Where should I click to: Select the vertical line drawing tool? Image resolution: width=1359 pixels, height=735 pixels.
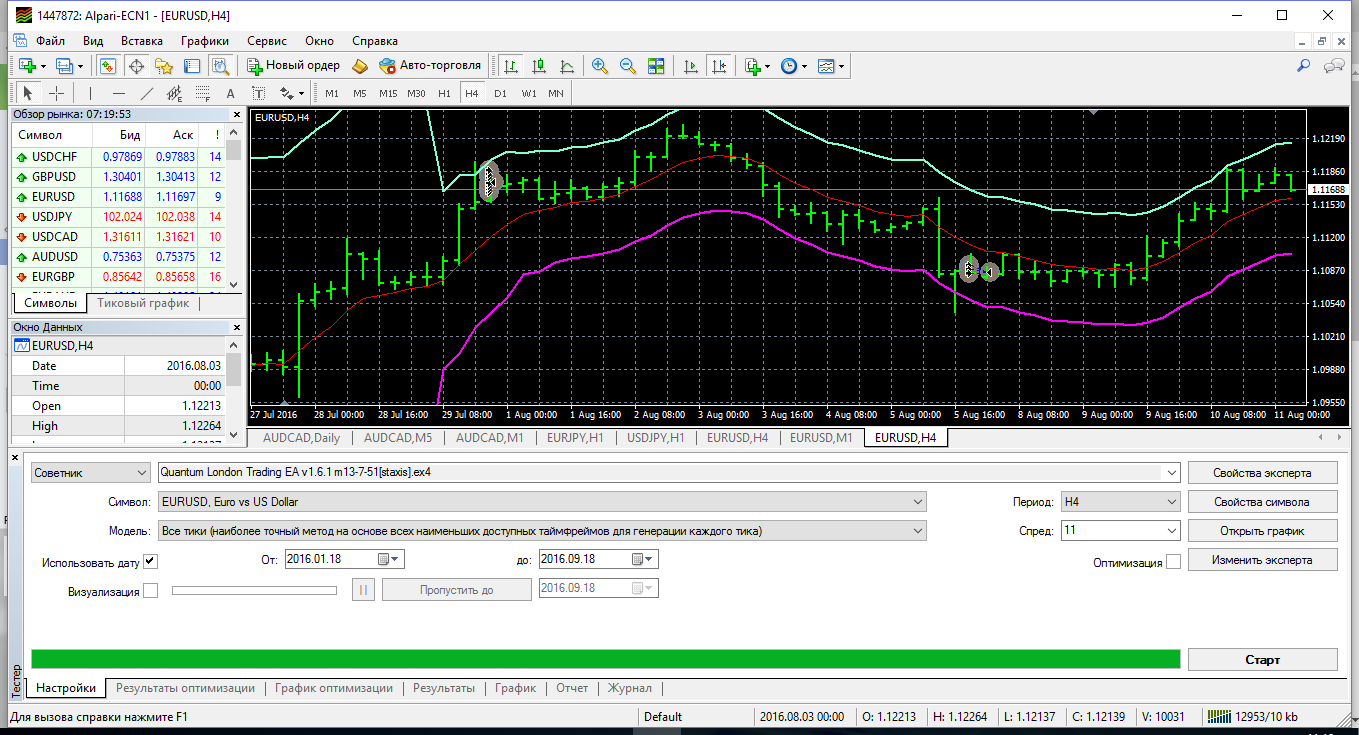pos(91,93)
